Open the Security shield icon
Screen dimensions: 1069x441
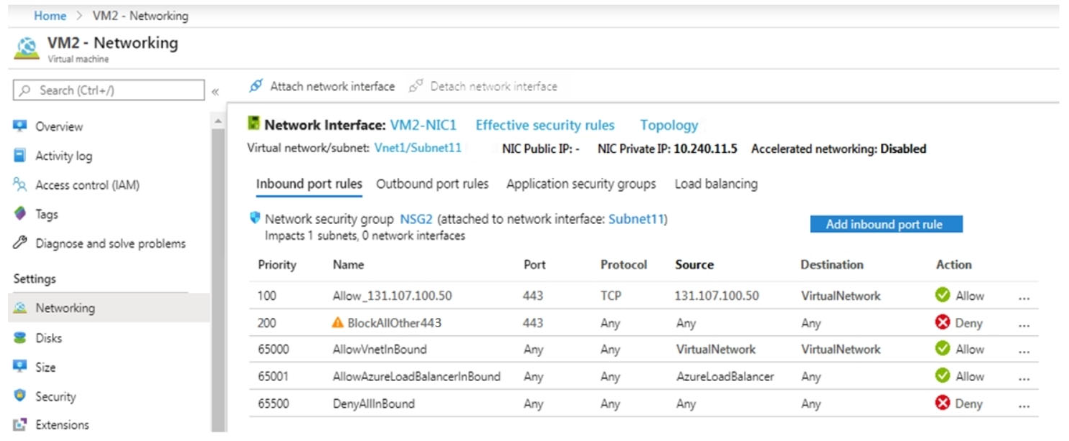coord(20,396)
